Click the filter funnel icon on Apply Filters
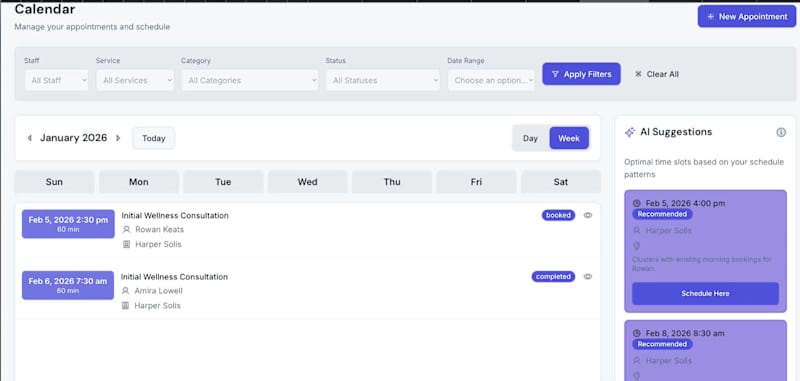 [x=555, y=74]
